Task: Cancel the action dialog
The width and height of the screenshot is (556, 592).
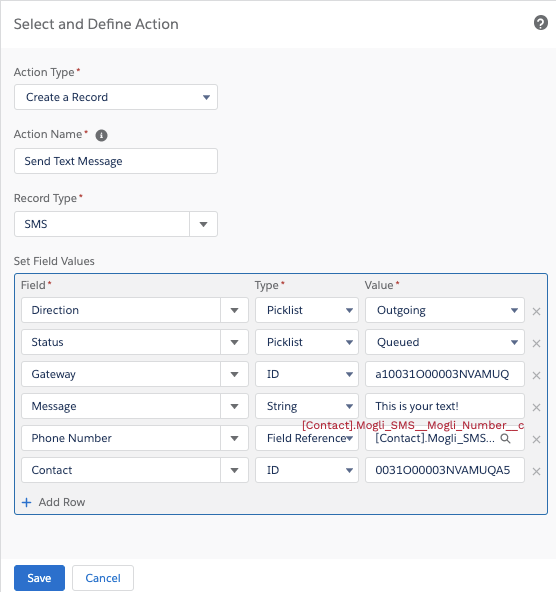Action: click(103, 578)
